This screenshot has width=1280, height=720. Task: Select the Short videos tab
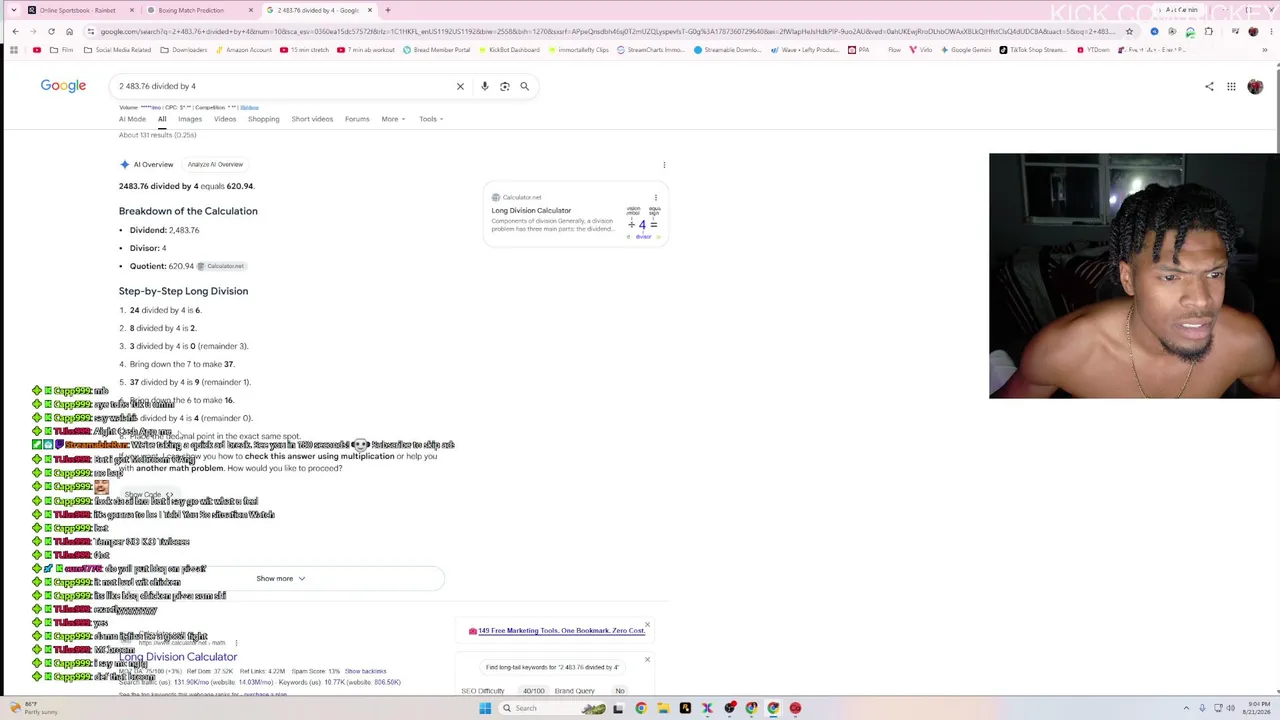pos(312,119)
